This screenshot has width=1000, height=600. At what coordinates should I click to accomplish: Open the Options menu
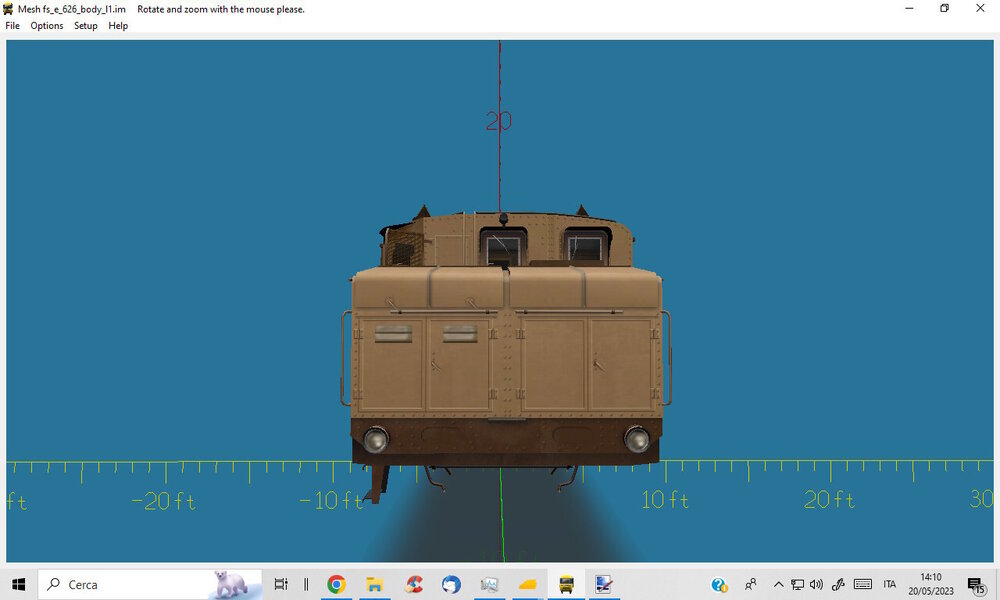point(47,26)
